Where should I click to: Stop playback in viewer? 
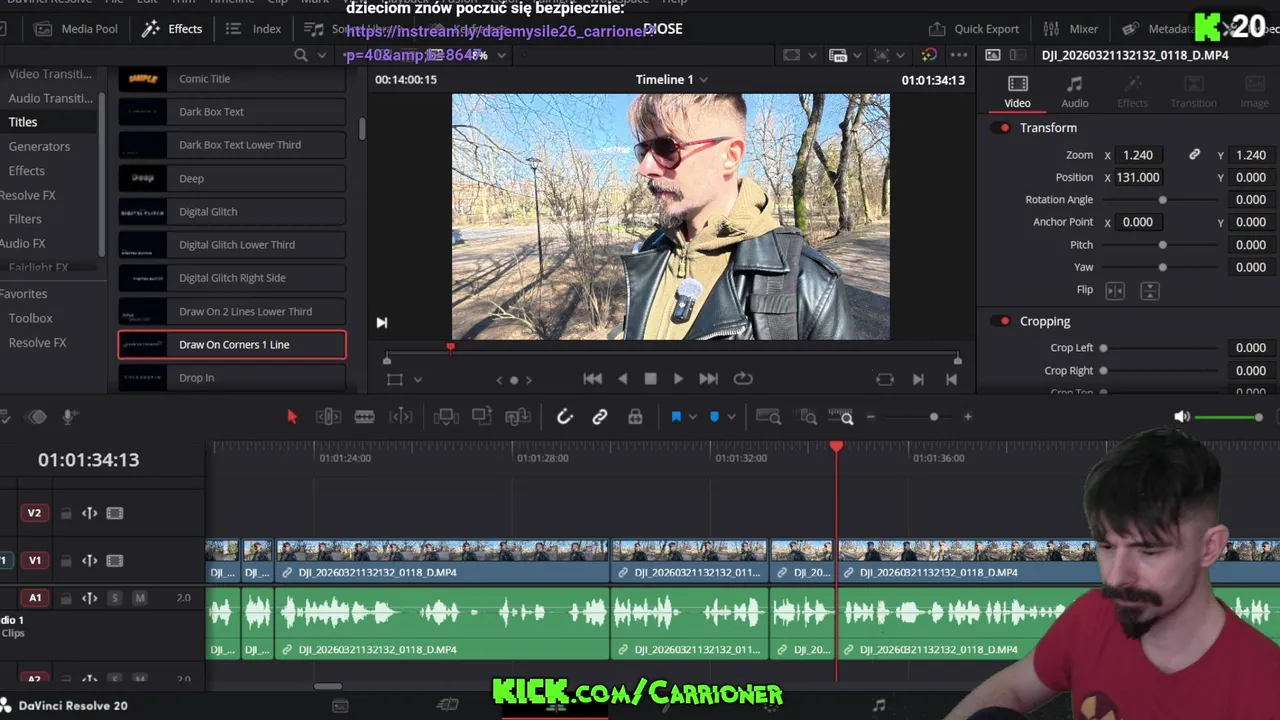tap(650, 379)
